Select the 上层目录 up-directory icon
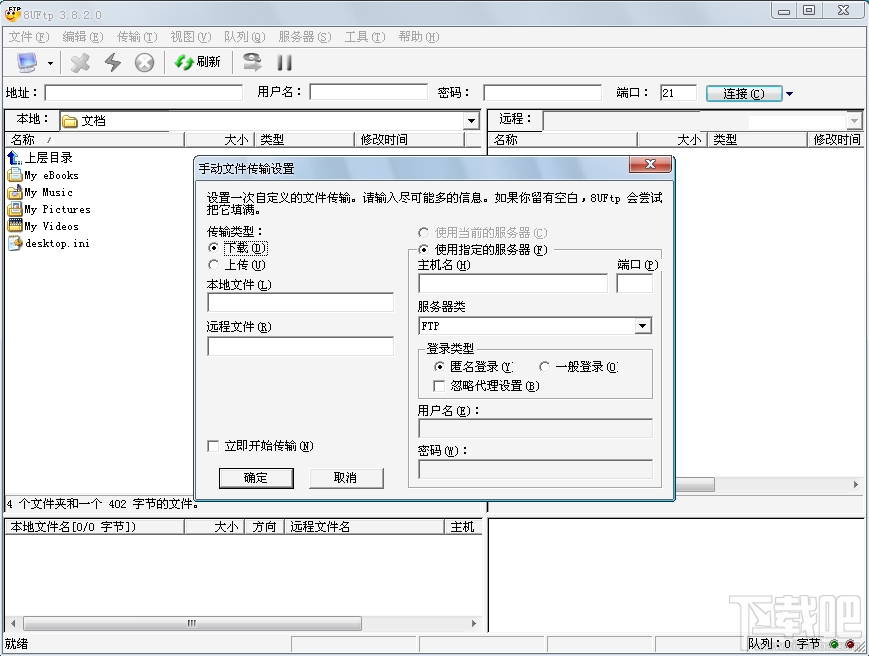This screenshot has width=869, height=656. pyautogui.click(x=15, y=158)
